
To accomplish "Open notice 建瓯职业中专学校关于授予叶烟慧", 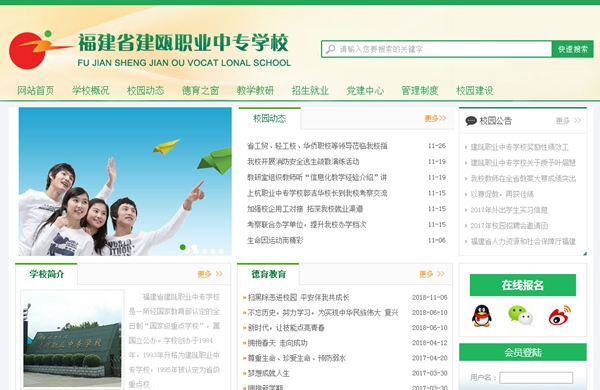I will click(523, 163).
